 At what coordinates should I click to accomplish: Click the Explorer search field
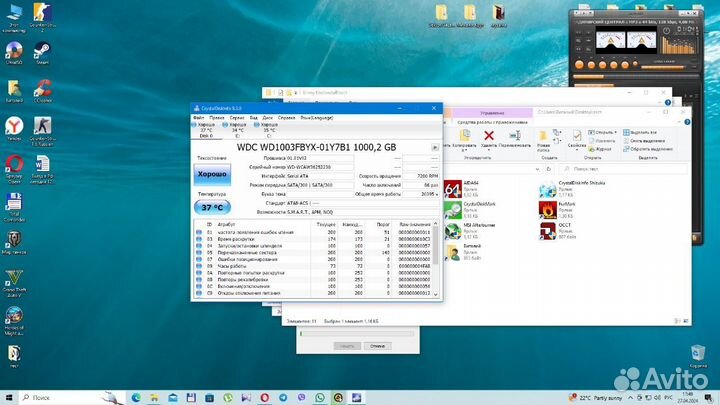coord(623,169)
